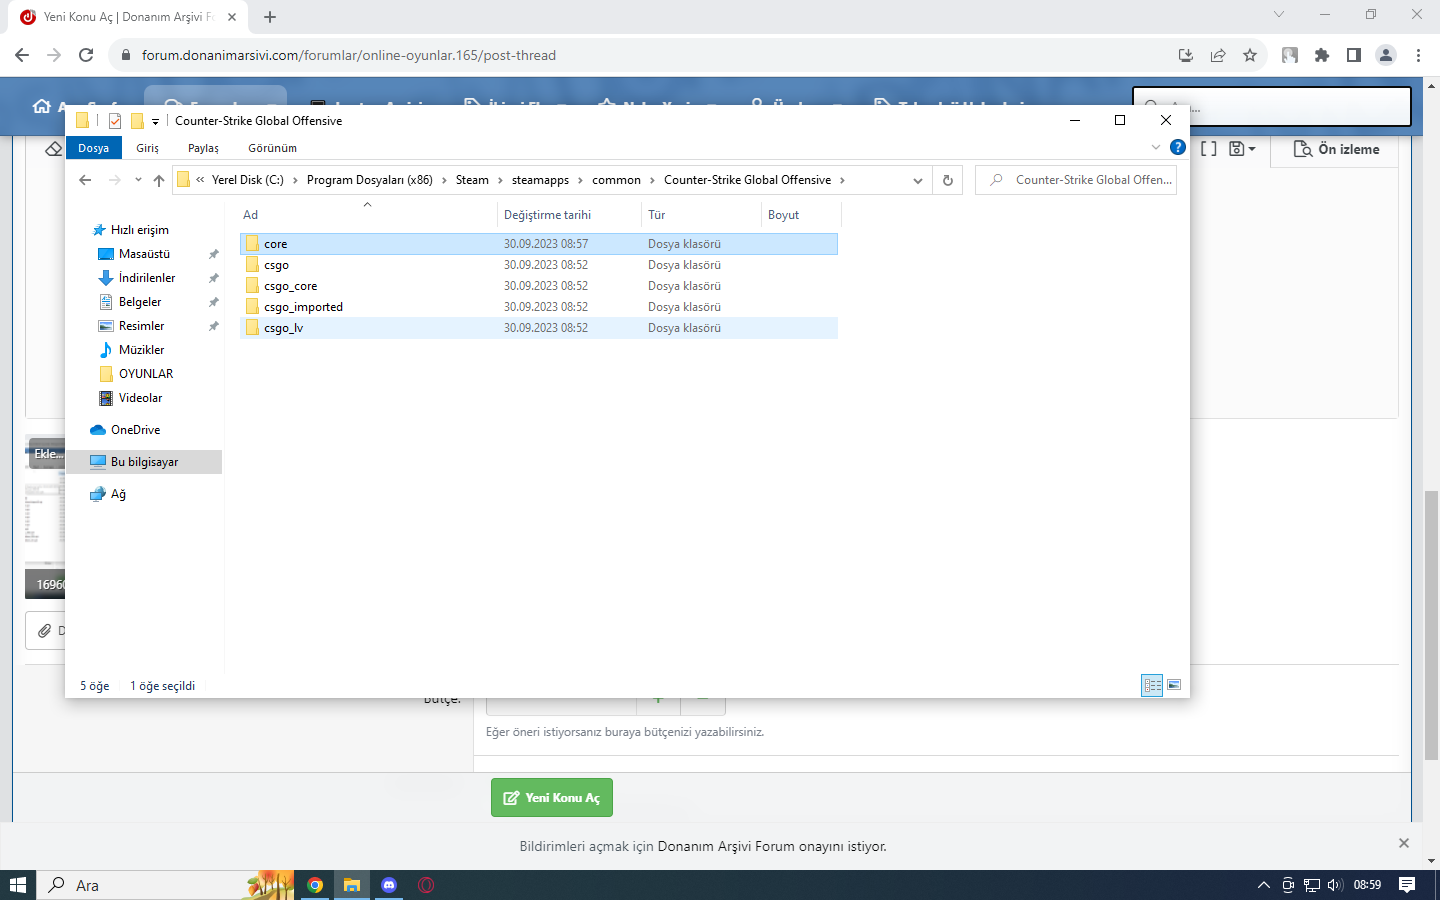Select the csgo_core folder

tap(539, 286)
